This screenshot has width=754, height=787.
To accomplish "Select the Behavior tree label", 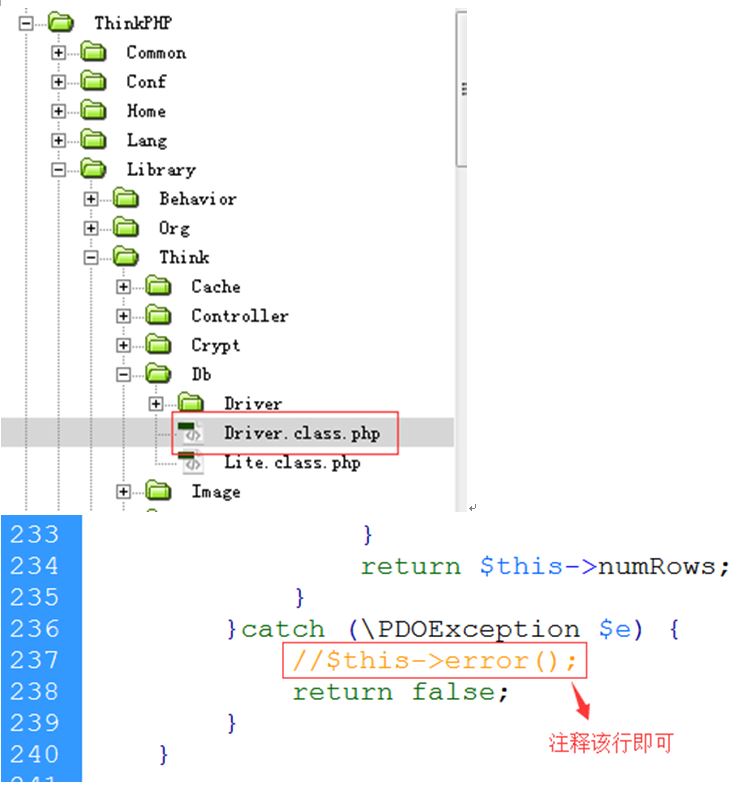I will point(198,199).
